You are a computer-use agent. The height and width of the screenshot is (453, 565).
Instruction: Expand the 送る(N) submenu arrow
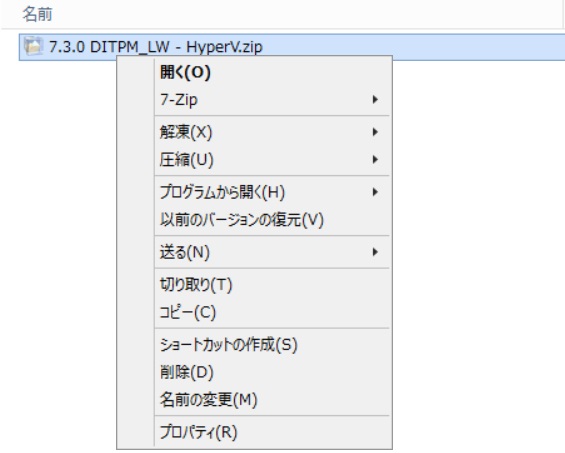tap(375, 252)
